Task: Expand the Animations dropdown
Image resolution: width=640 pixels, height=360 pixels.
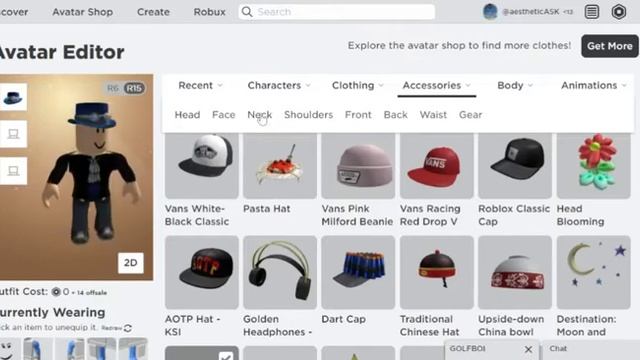Action: point(593,85)
